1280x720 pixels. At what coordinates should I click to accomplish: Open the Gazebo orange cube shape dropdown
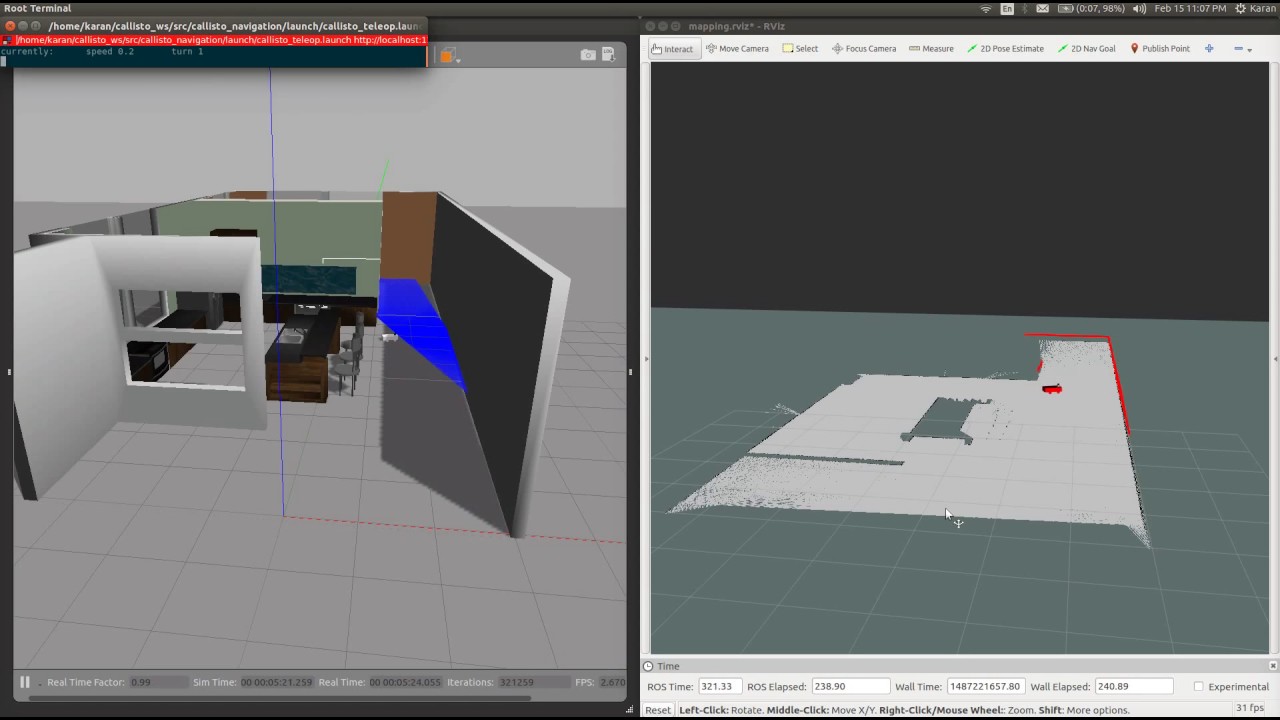[x=450, y=56]
